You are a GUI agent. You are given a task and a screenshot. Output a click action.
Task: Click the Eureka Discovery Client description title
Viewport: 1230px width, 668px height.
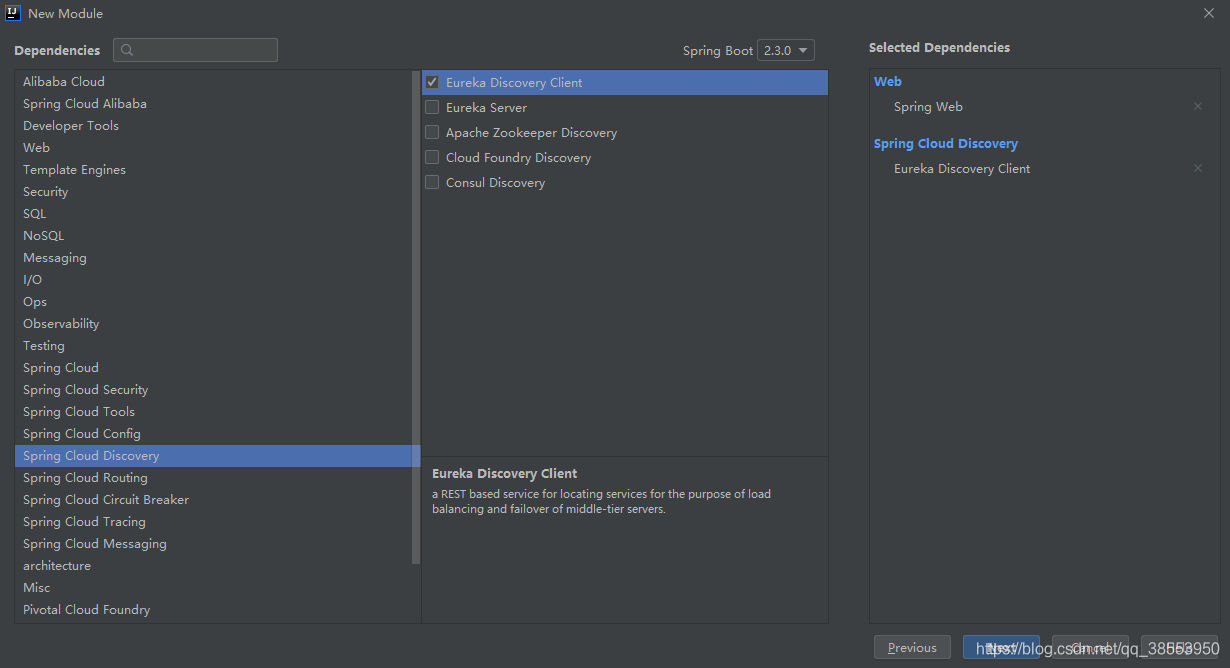point(504,474)
